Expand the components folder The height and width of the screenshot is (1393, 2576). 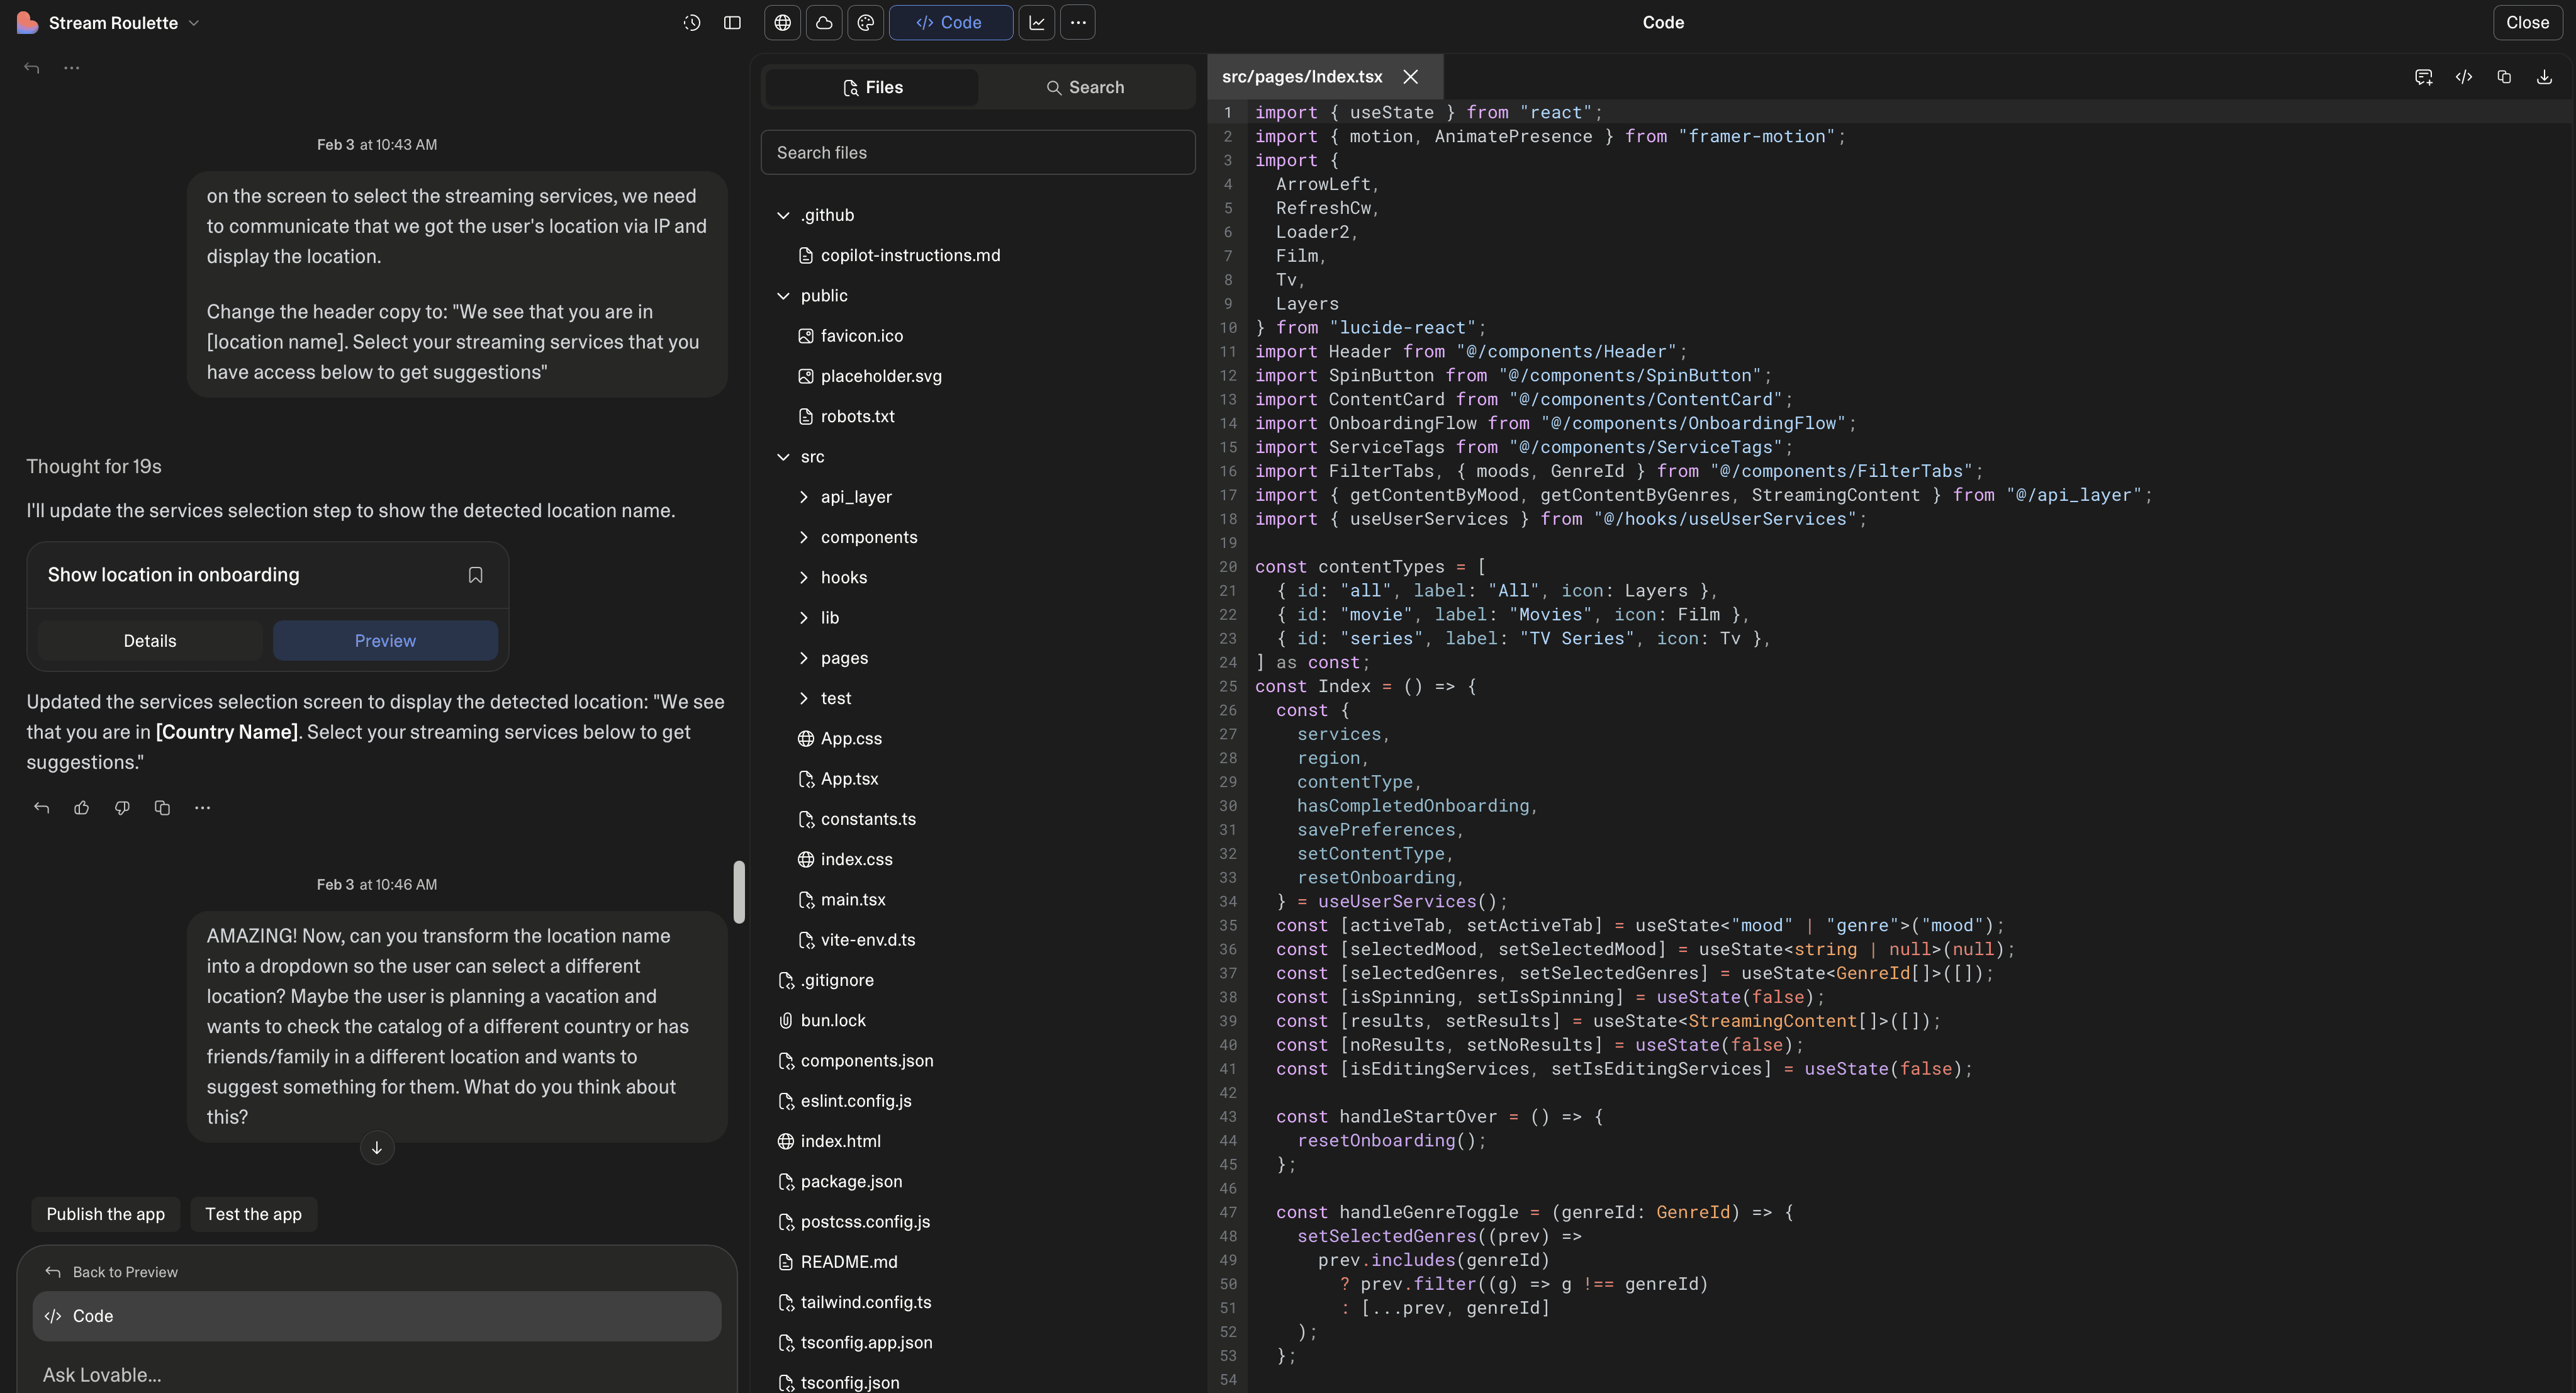point(868,537)
